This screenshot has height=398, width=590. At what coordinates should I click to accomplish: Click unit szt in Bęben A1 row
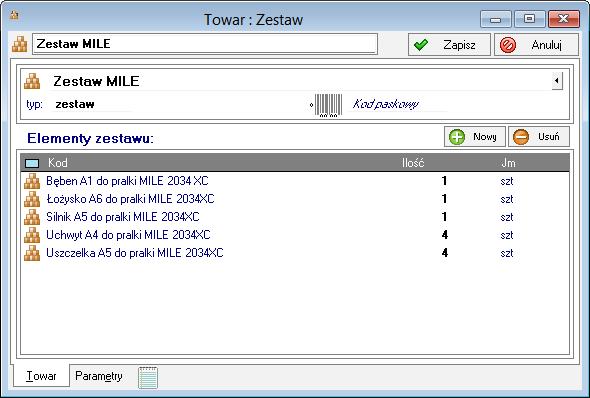(507, 181)
